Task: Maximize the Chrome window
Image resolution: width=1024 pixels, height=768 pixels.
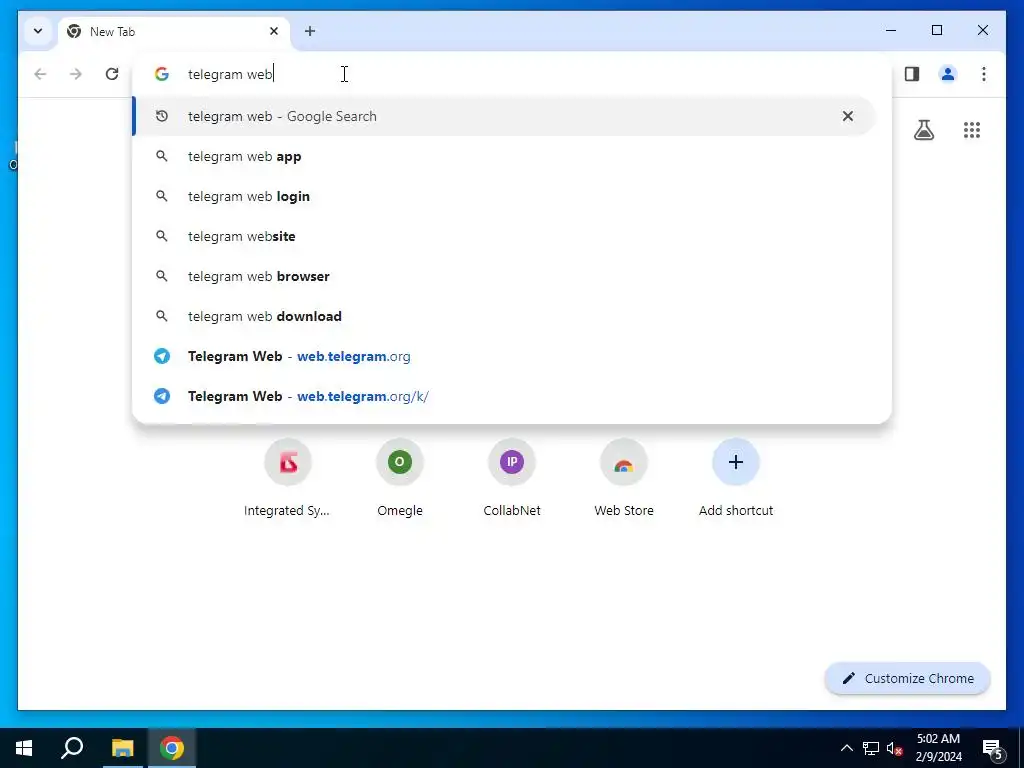Action: 936,30
